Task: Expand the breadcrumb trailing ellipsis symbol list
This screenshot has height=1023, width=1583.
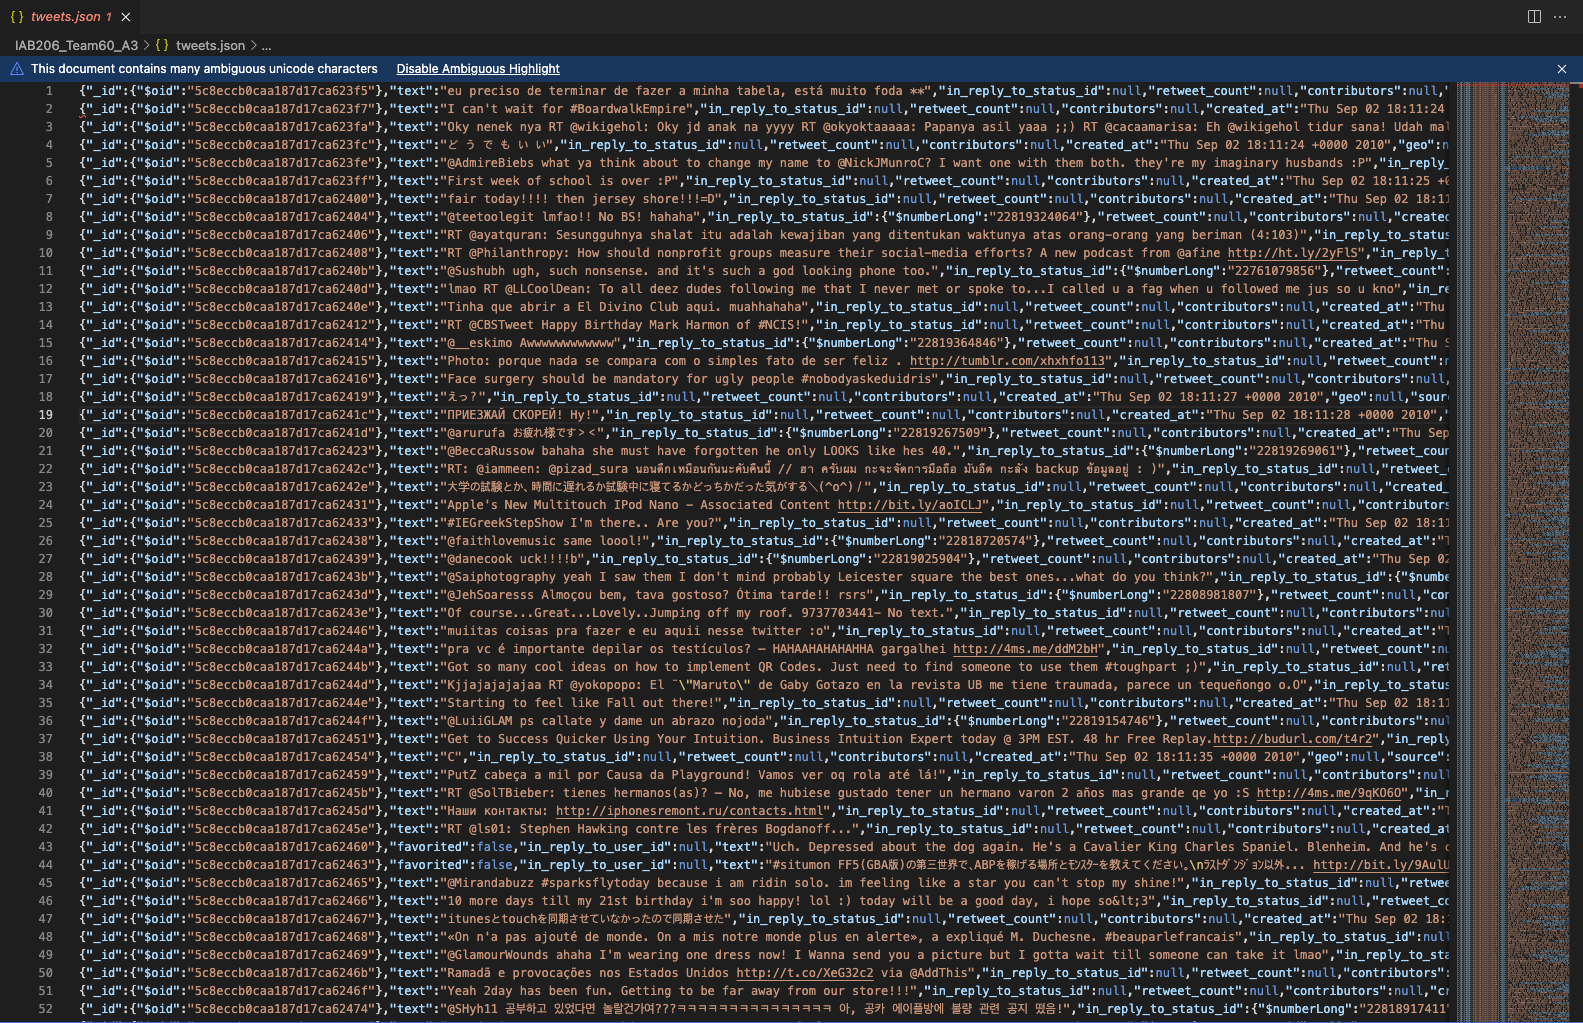Action: (266, 45)
